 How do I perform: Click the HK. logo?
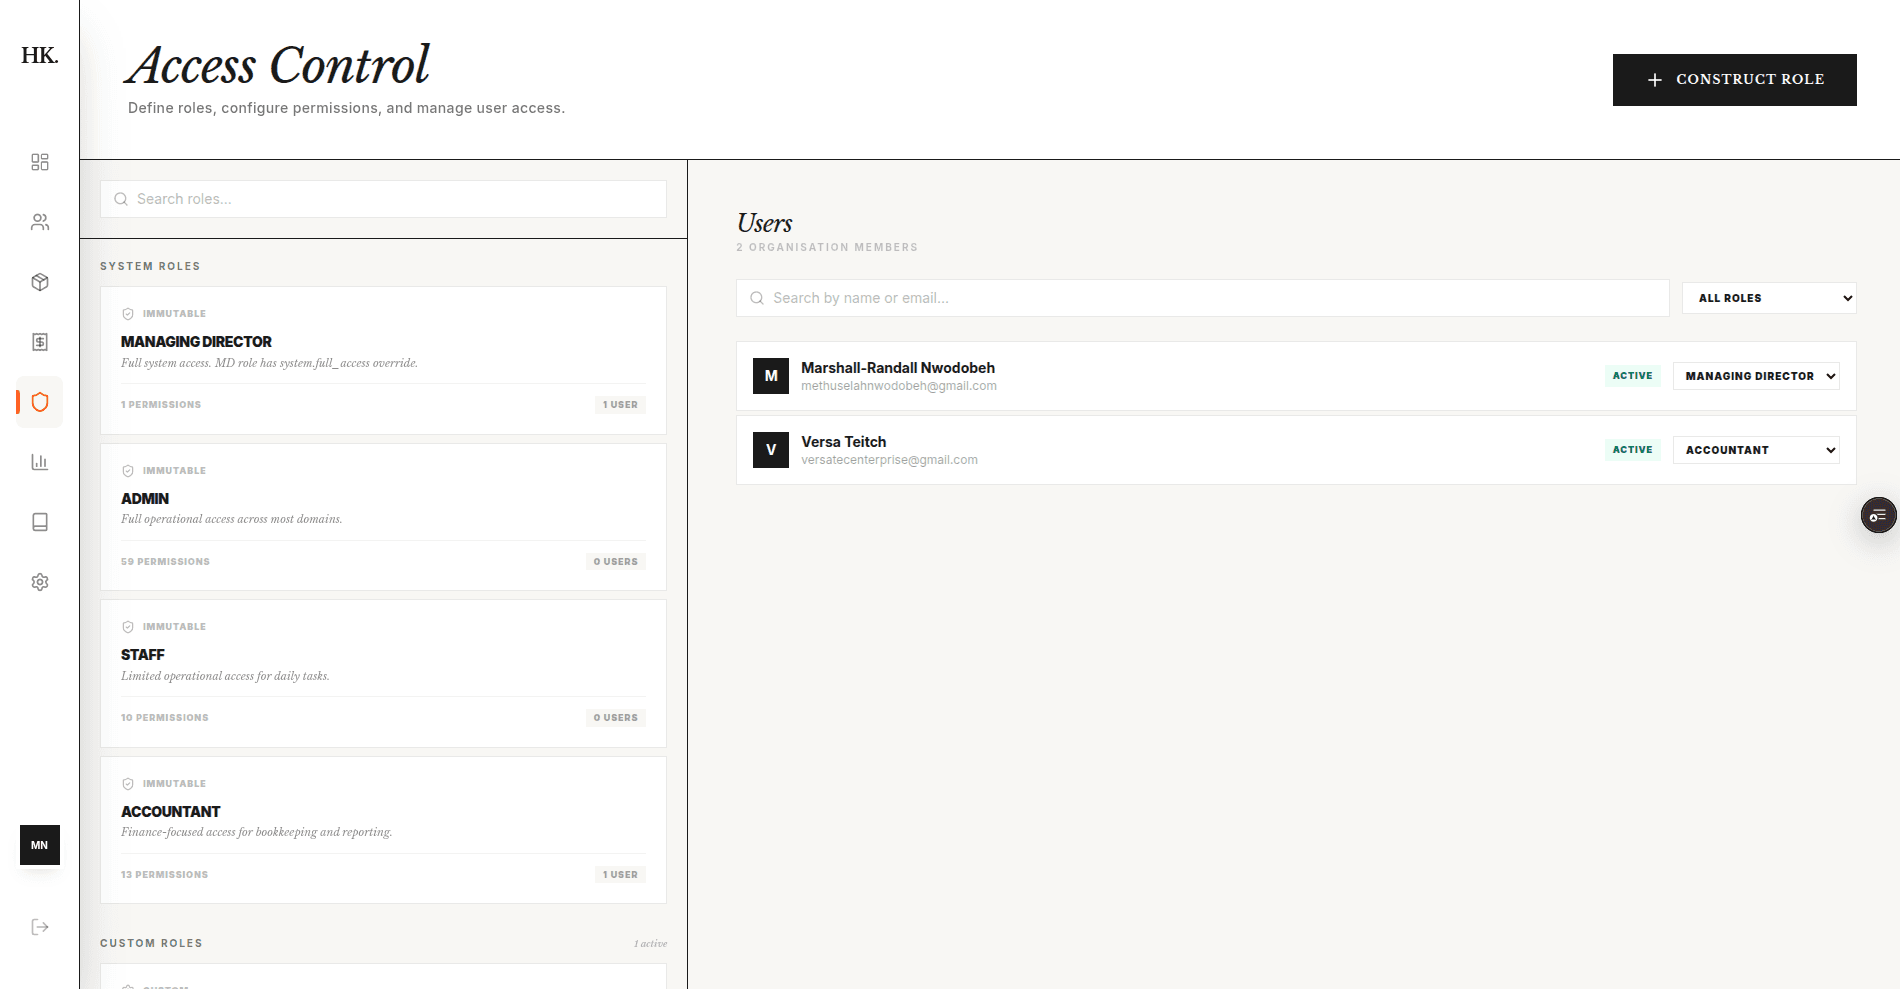click(40, 55)
